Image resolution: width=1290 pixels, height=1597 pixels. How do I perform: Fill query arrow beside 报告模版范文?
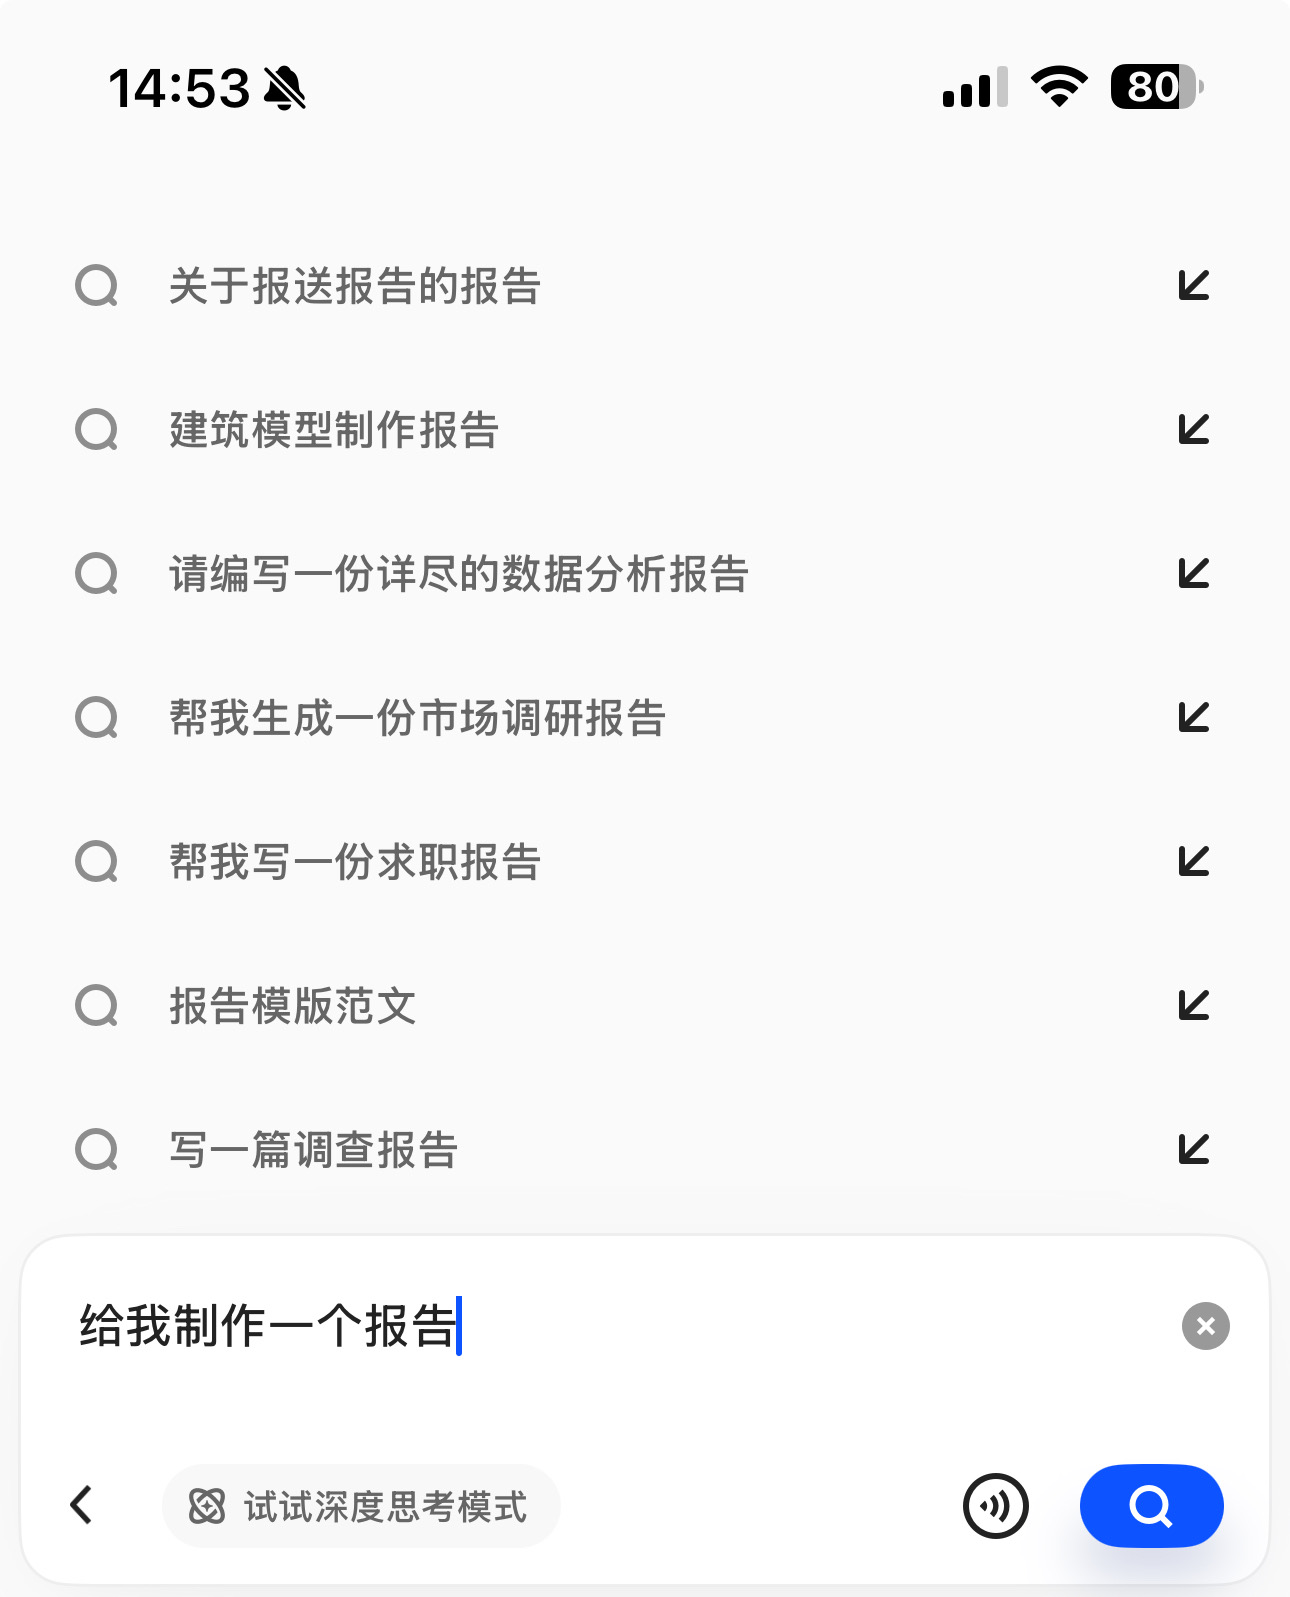point(1194,1005)
